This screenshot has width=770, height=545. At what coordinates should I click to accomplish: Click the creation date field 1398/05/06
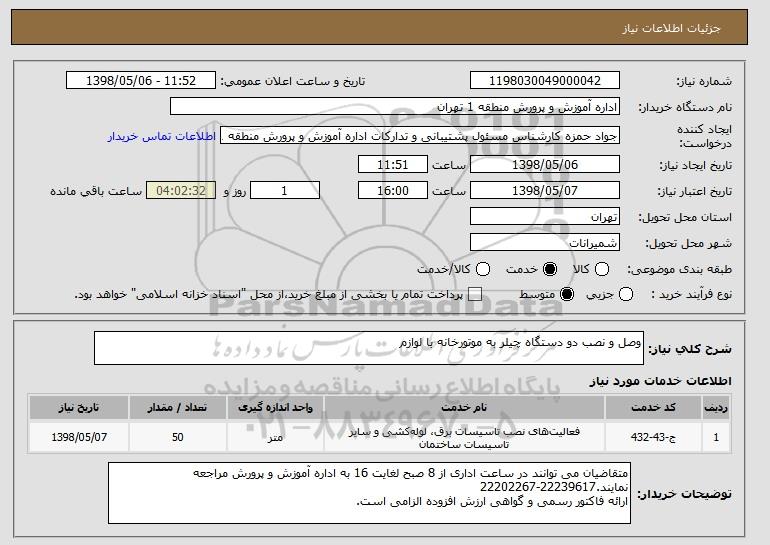click(545, 164)
